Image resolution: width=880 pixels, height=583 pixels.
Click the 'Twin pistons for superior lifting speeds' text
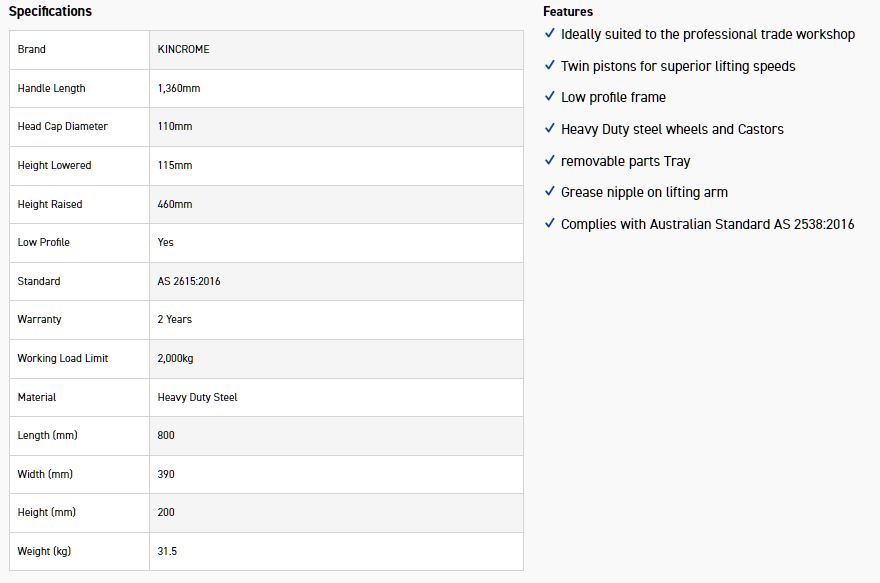click(x=678, y=66)
